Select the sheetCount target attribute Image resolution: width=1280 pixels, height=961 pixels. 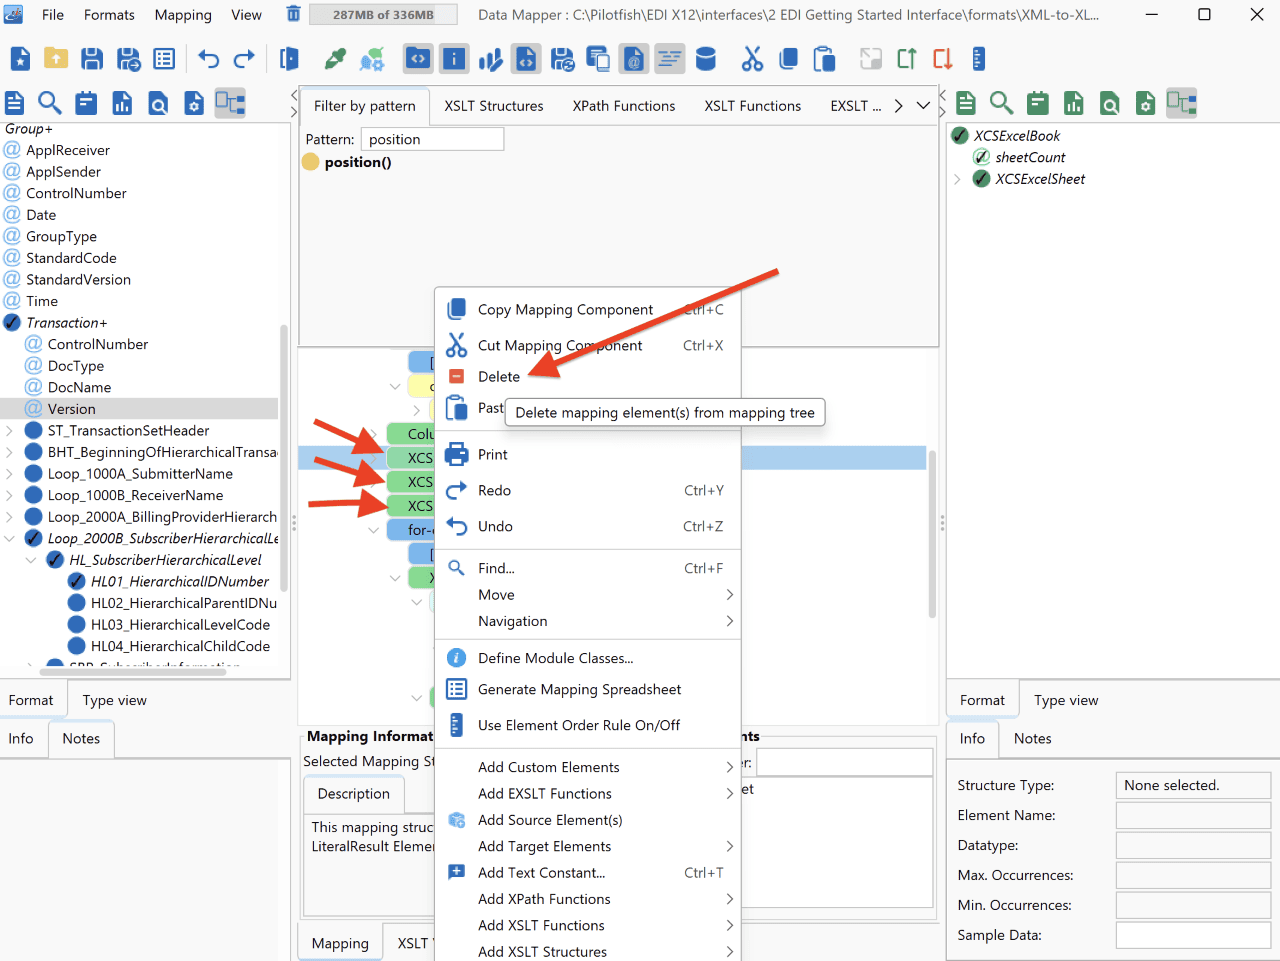[x=1030, y=158]
